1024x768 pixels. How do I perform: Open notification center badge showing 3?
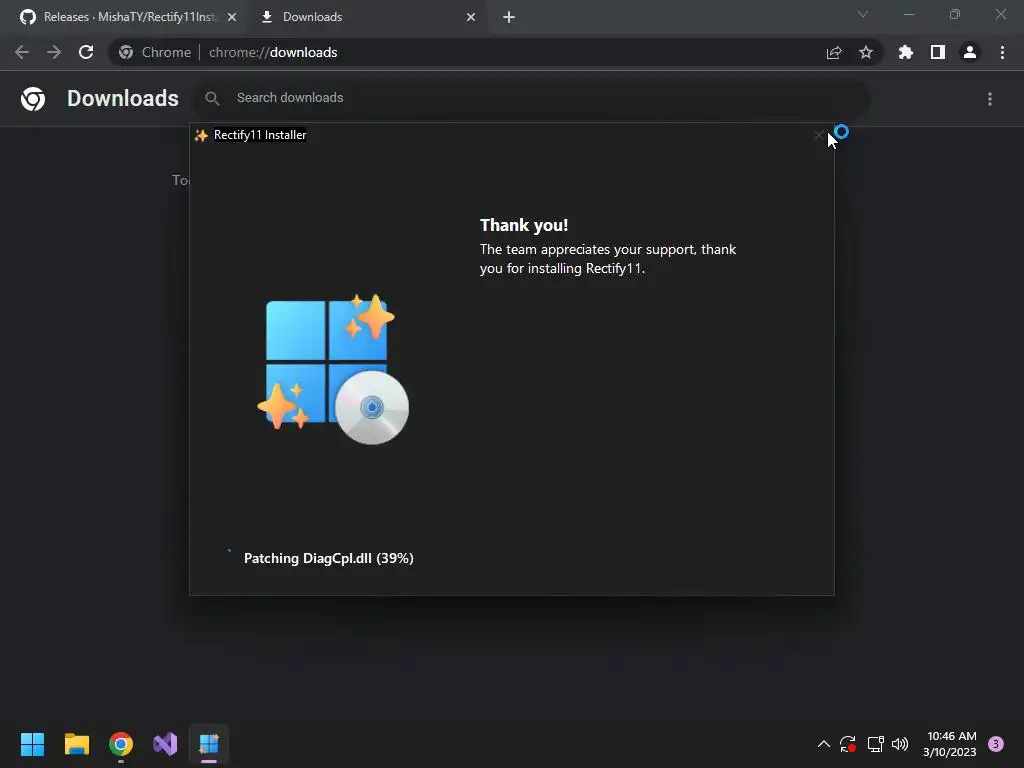point(996,744)
